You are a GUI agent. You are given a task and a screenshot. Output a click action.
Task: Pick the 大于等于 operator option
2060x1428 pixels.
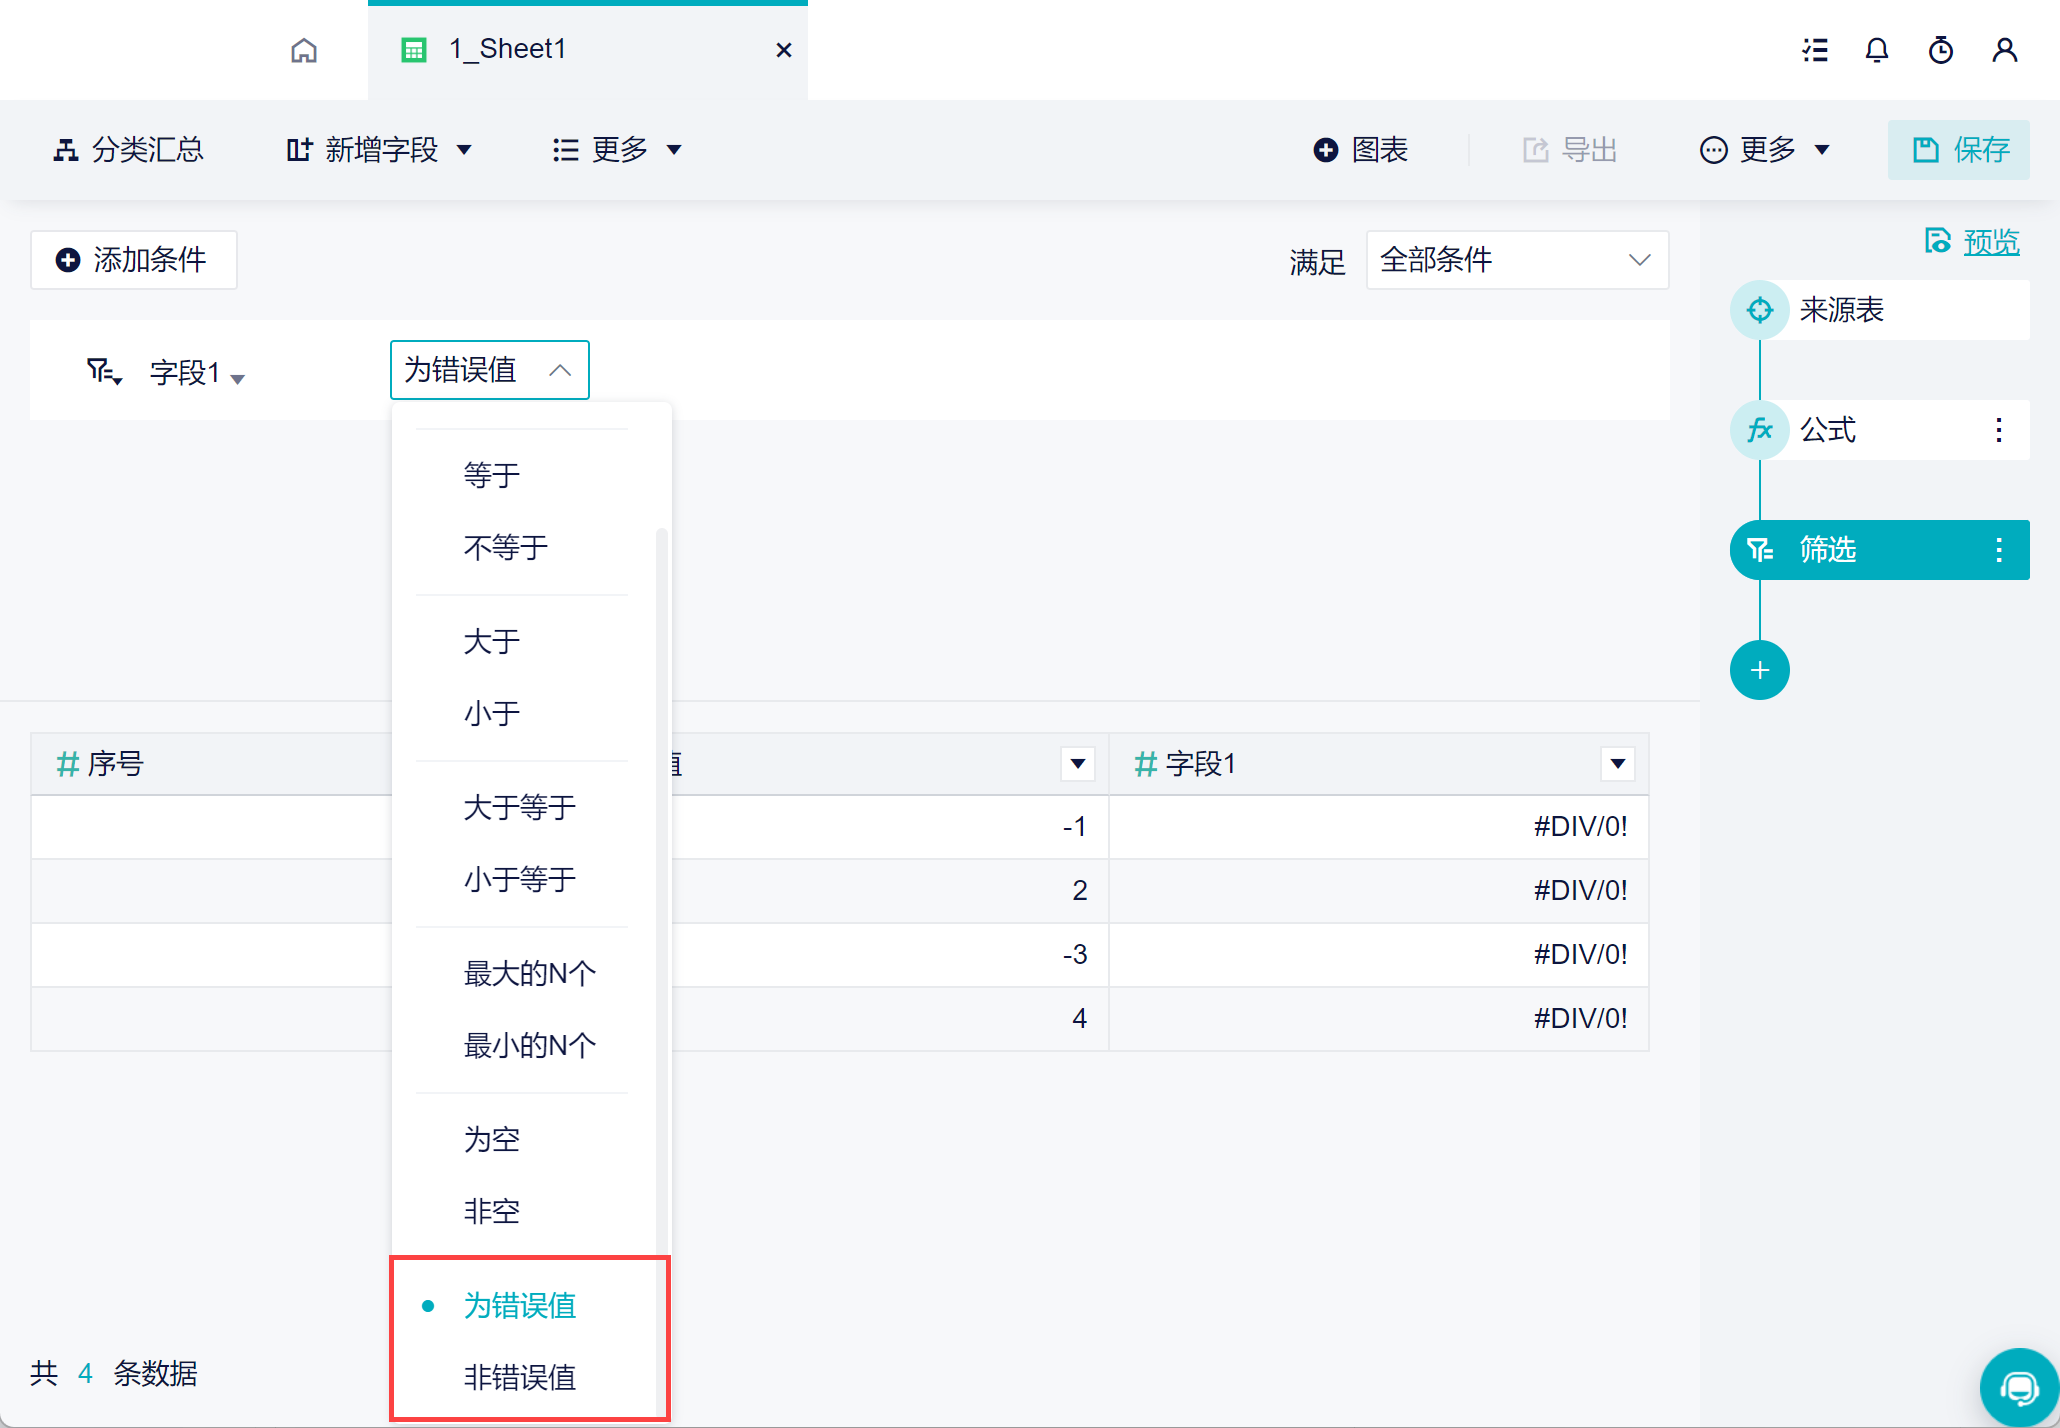tap(519, 807)
